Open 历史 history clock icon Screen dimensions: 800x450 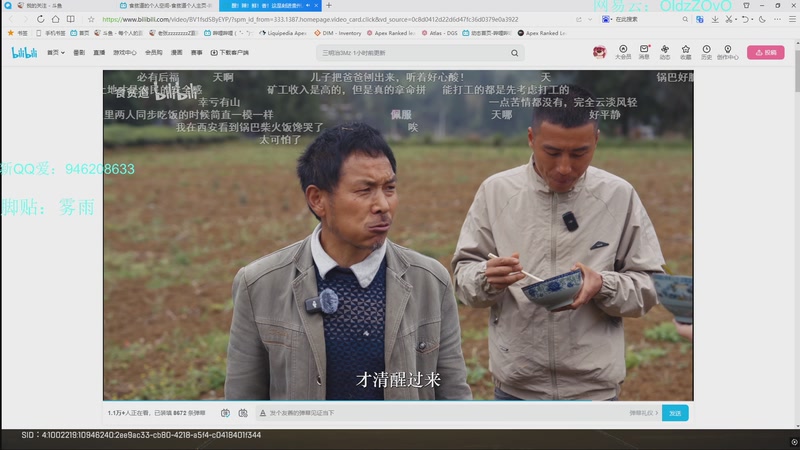(x=706, y=52)
